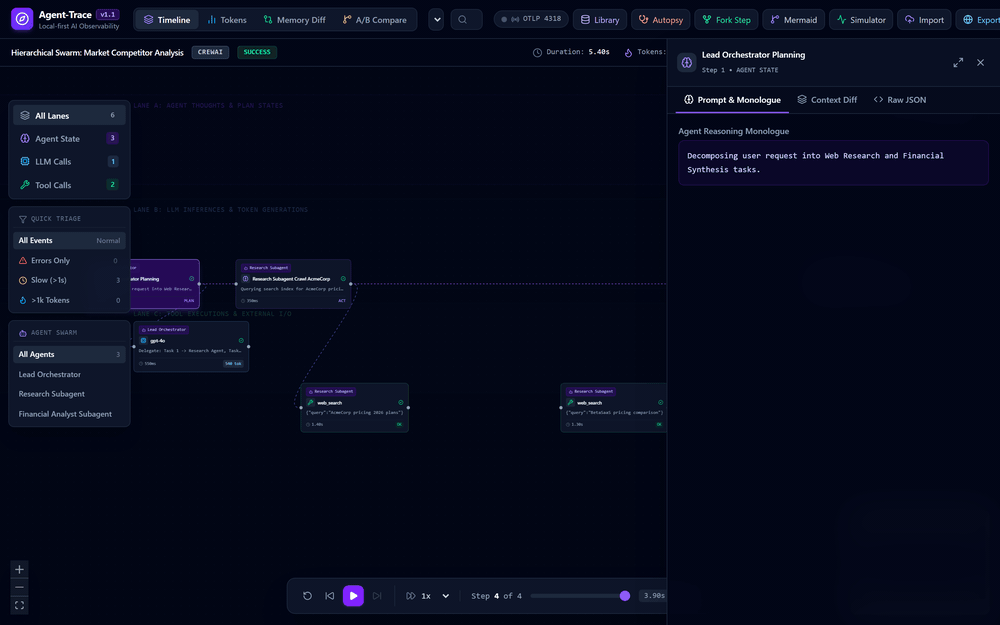Viewport: 1000px width, 625px height.
Task: Open the A/B Compare view
Action: coord(374,20)
